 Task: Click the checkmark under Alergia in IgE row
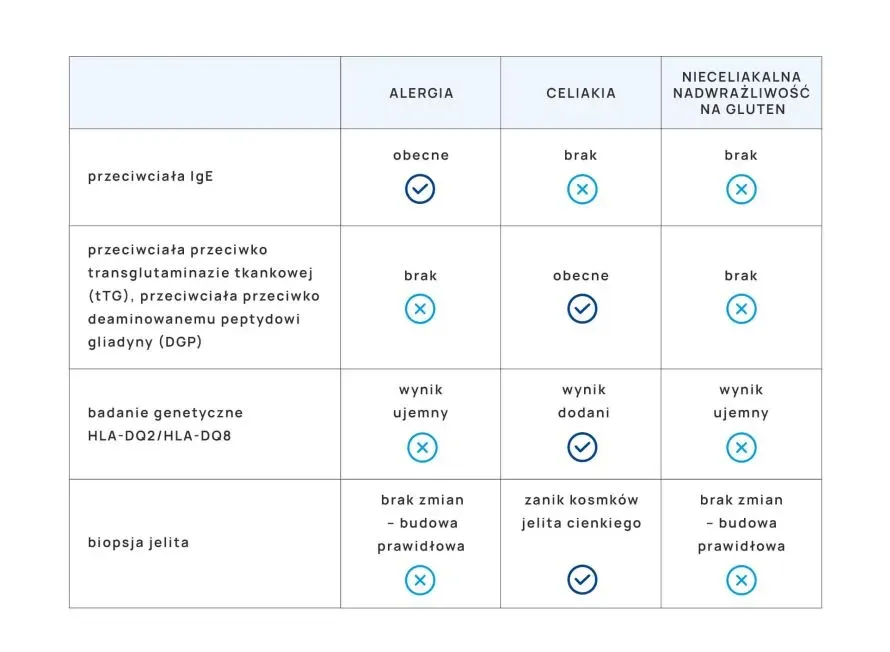pos(420,189)
